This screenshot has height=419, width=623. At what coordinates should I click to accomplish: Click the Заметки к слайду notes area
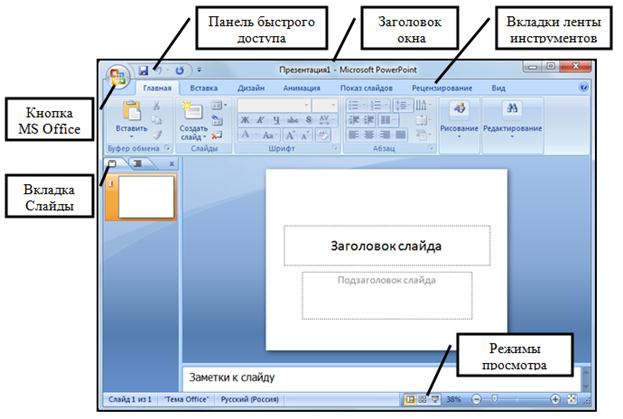coord(381,378)
